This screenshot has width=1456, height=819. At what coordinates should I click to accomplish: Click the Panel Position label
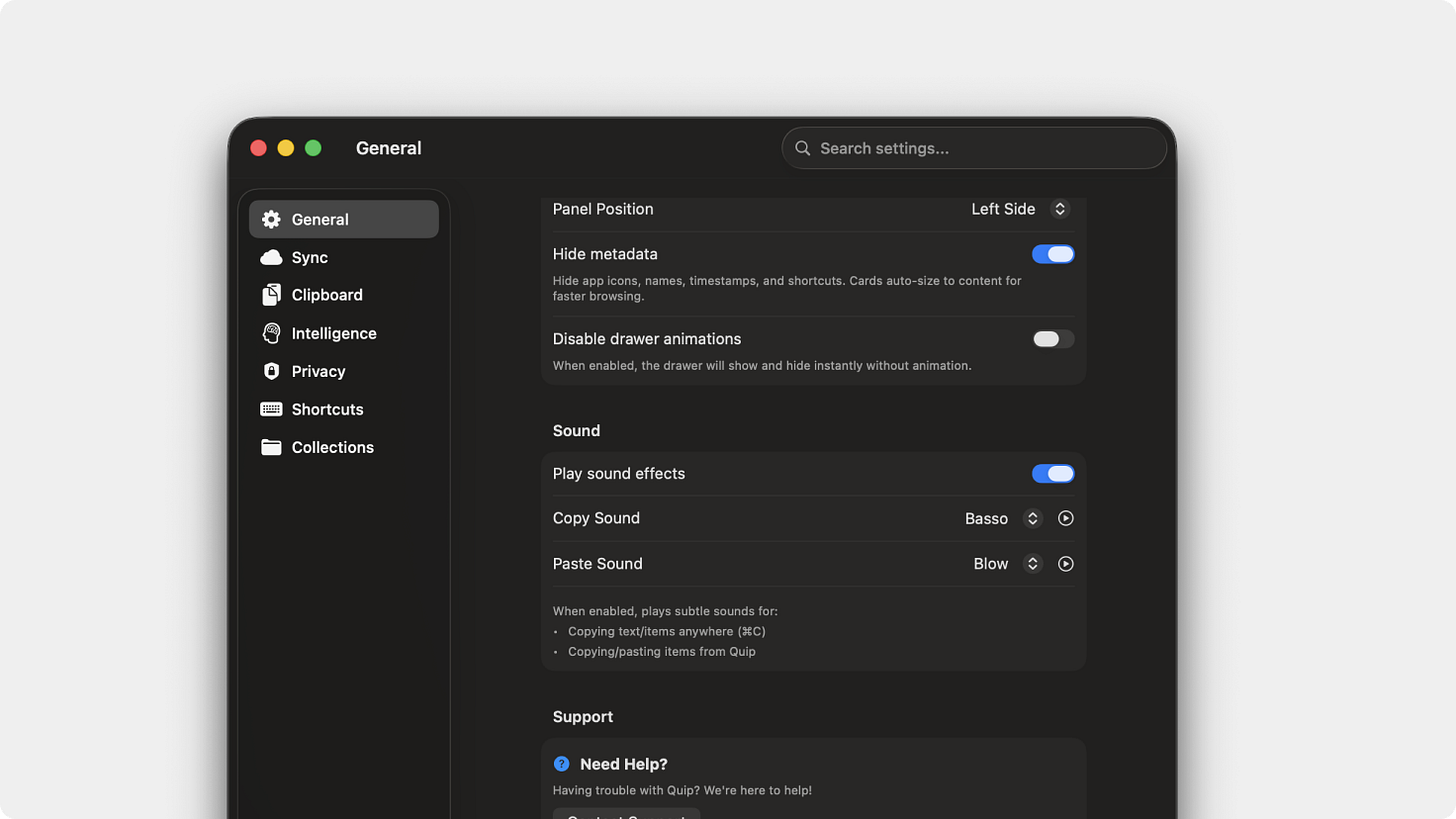[603, 209]
